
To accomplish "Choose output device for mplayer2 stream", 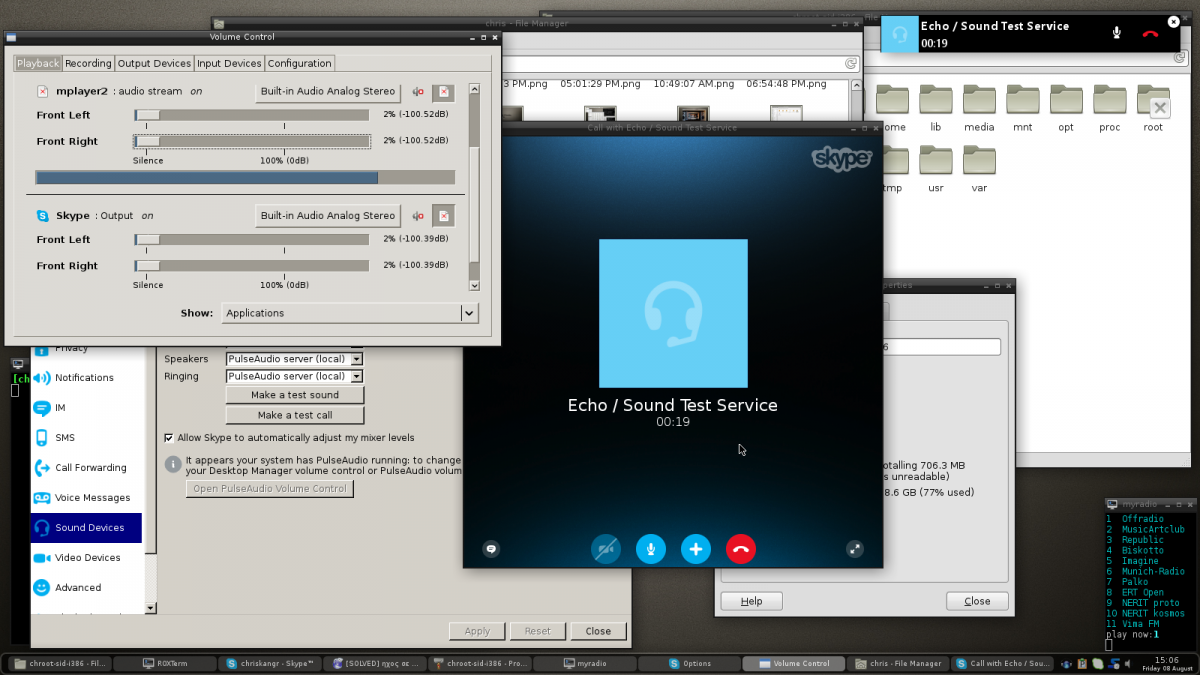I will point(328,92).
